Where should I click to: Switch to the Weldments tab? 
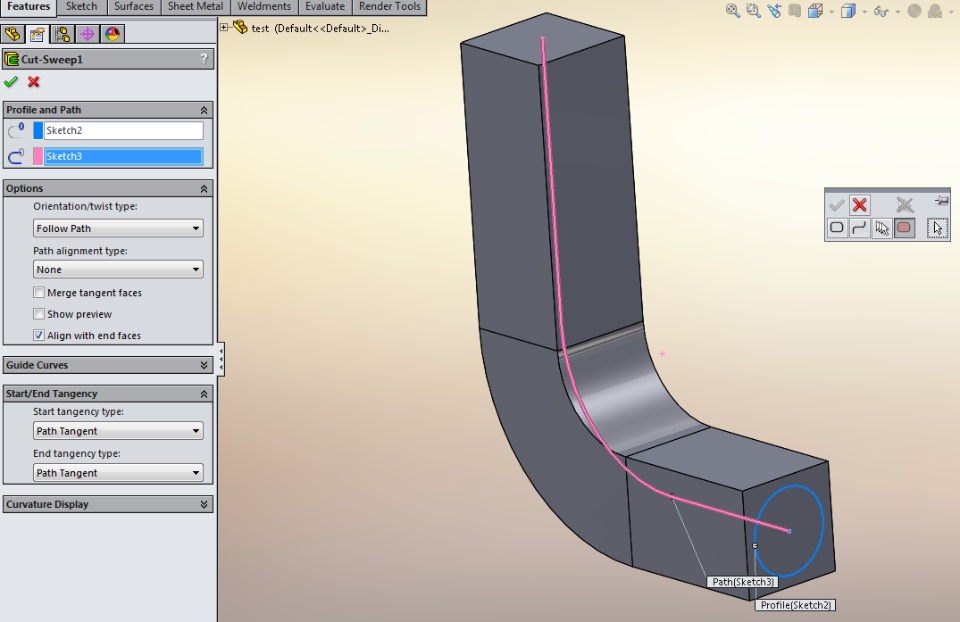point(264,7)
